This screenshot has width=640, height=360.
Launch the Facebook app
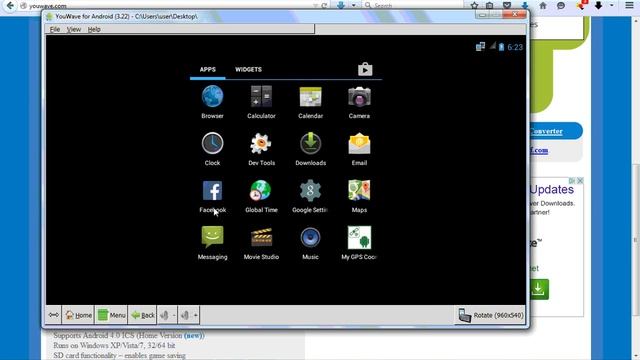click(x=212, y=196)
